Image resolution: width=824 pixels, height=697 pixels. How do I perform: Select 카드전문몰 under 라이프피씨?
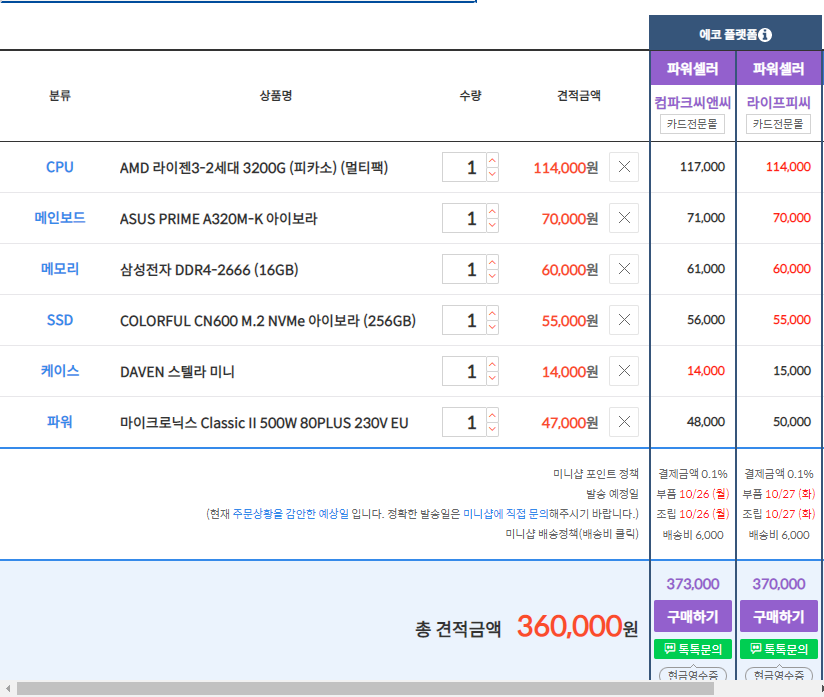pos(778,124)
